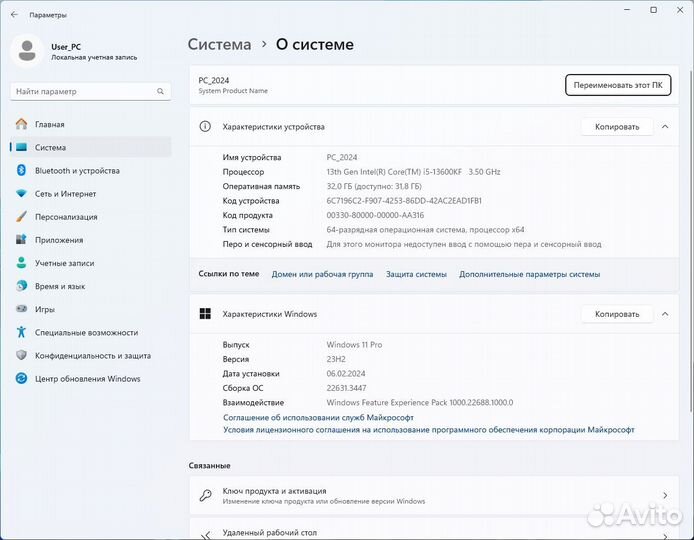Open Центр обновления Windows page
The width and height of the screenshot is (694, 540).
[90, 378]
